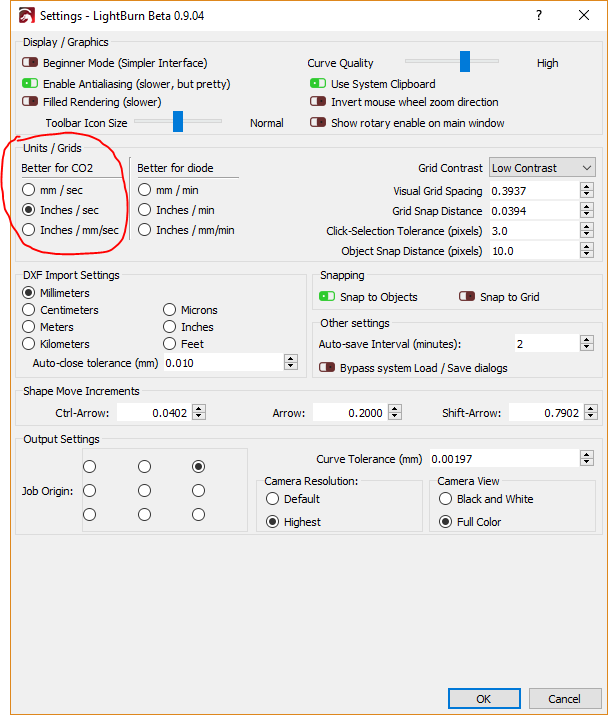Enable Snap to Grid switch

tap(467, 296)
